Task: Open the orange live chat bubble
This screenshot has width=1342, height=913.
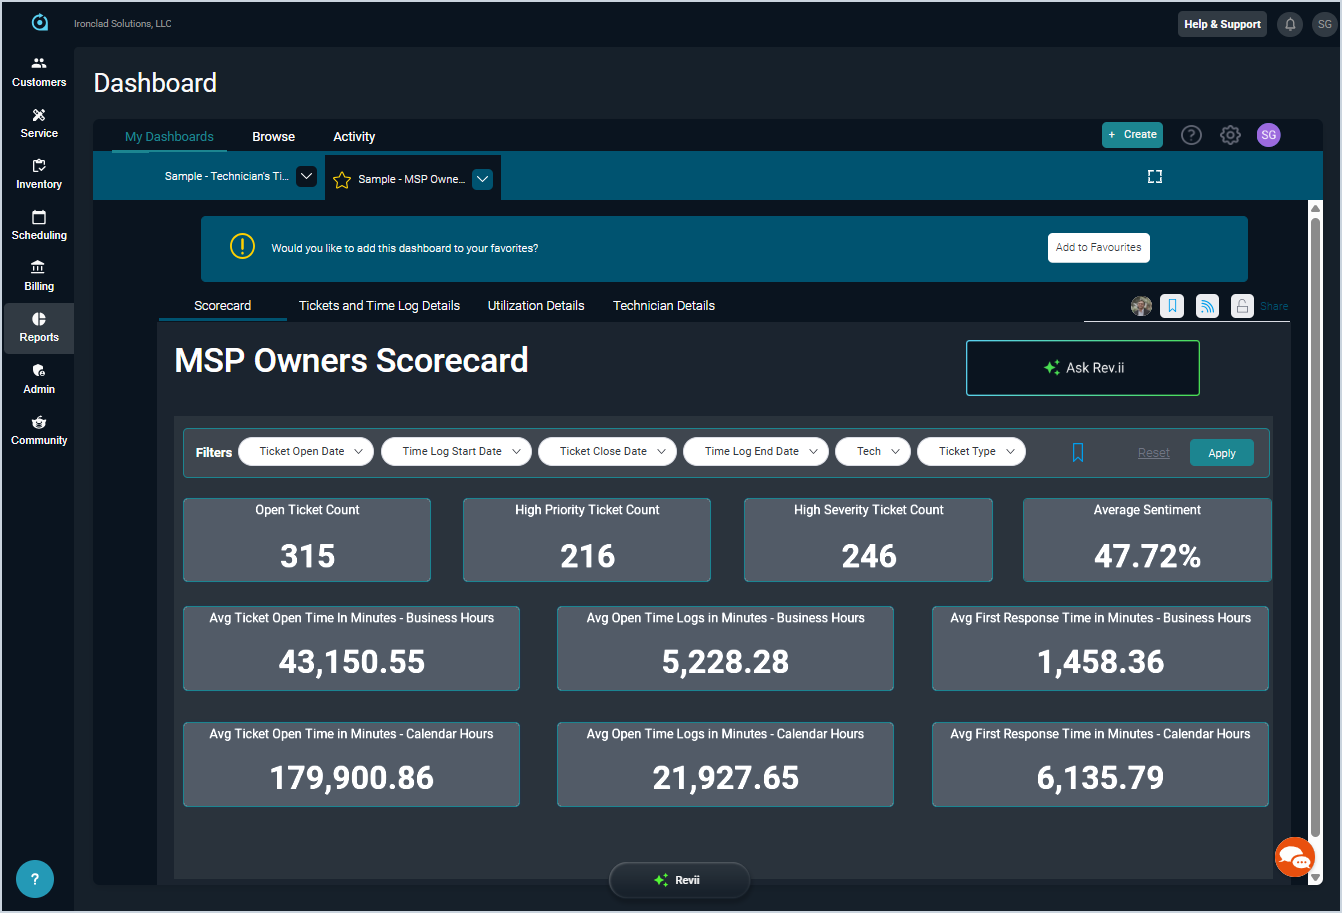Action: point(1294,857)
